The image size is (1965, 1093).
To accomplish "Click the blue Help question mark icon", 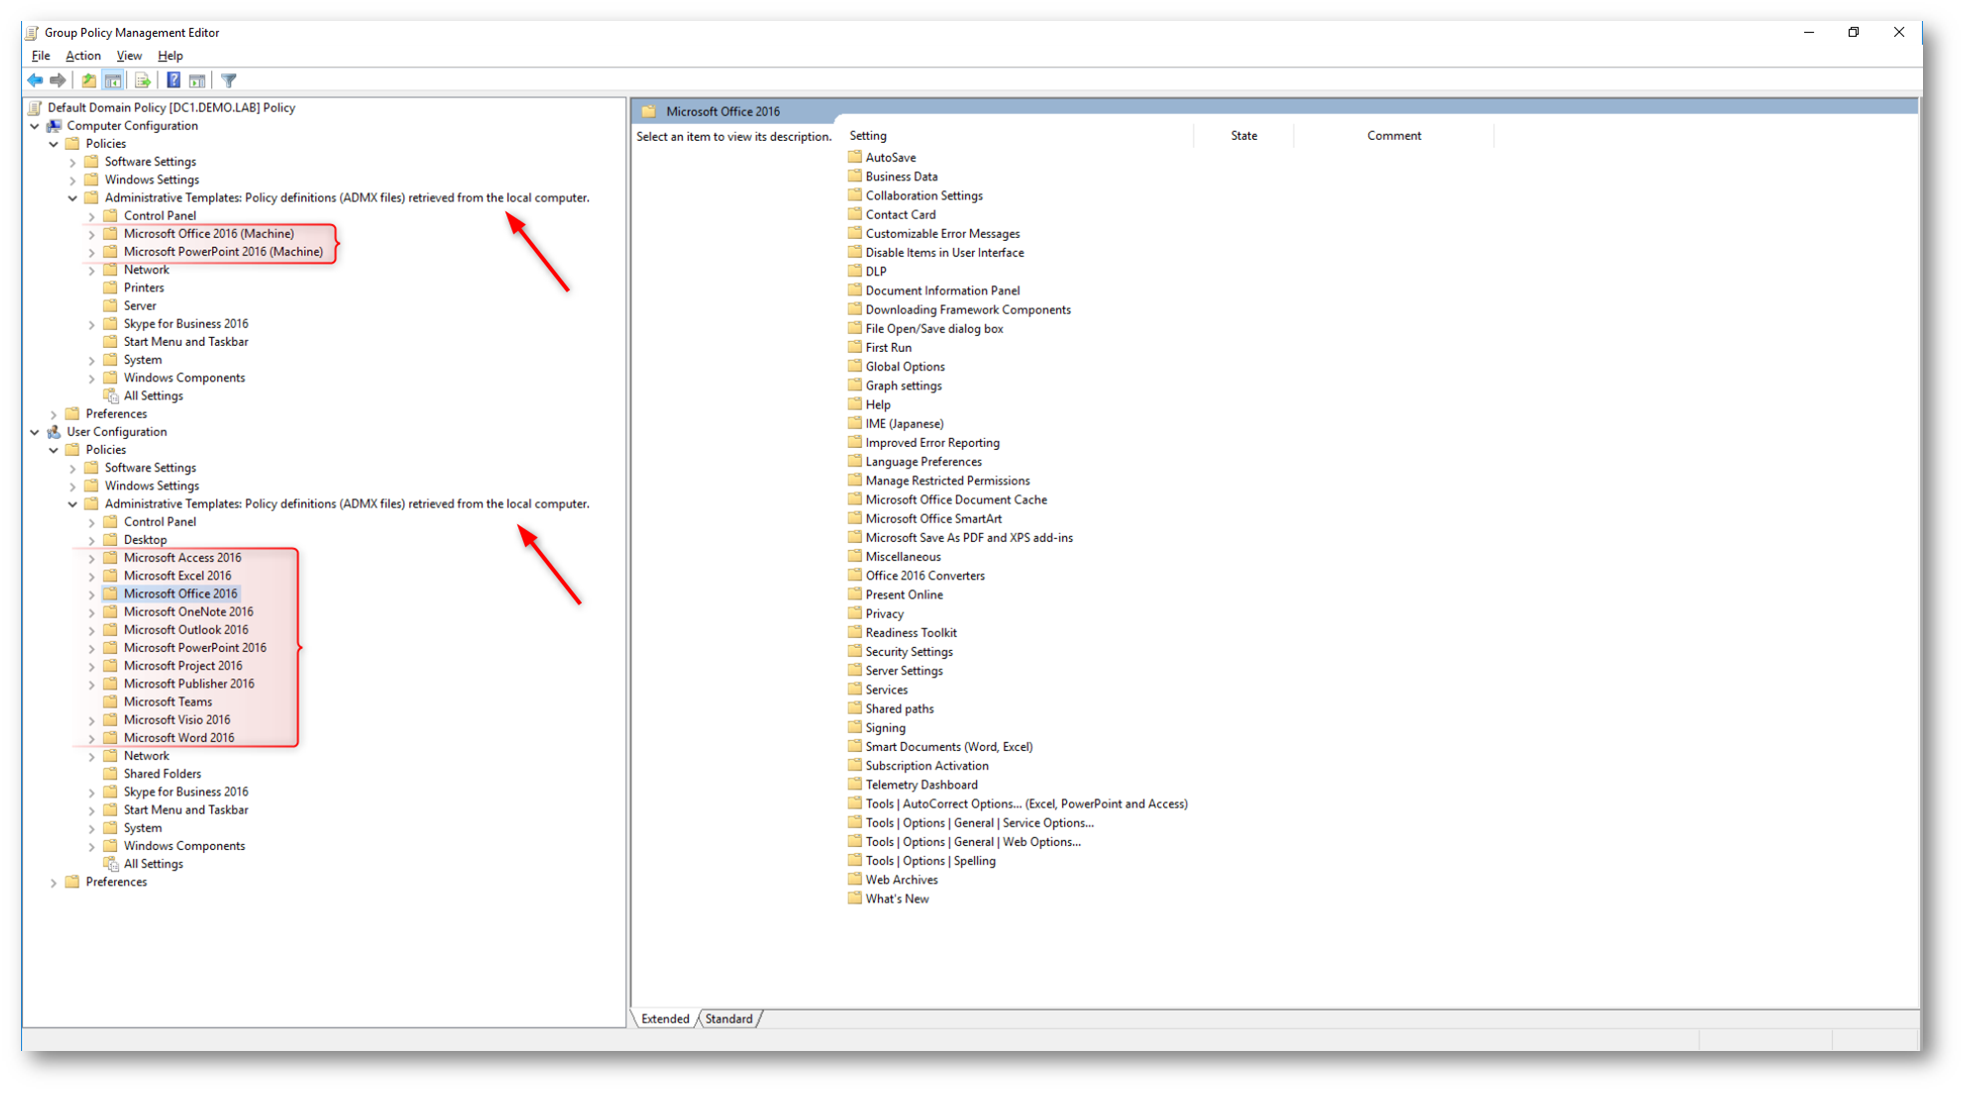I will pos(173,80).
